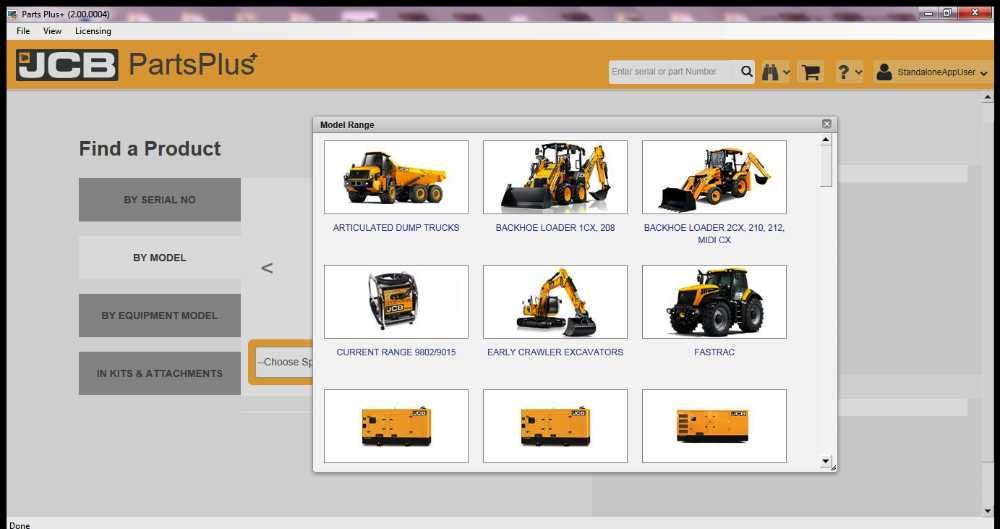Open EARLY CRAWLER EXCAVATORS link

[555, 352]
